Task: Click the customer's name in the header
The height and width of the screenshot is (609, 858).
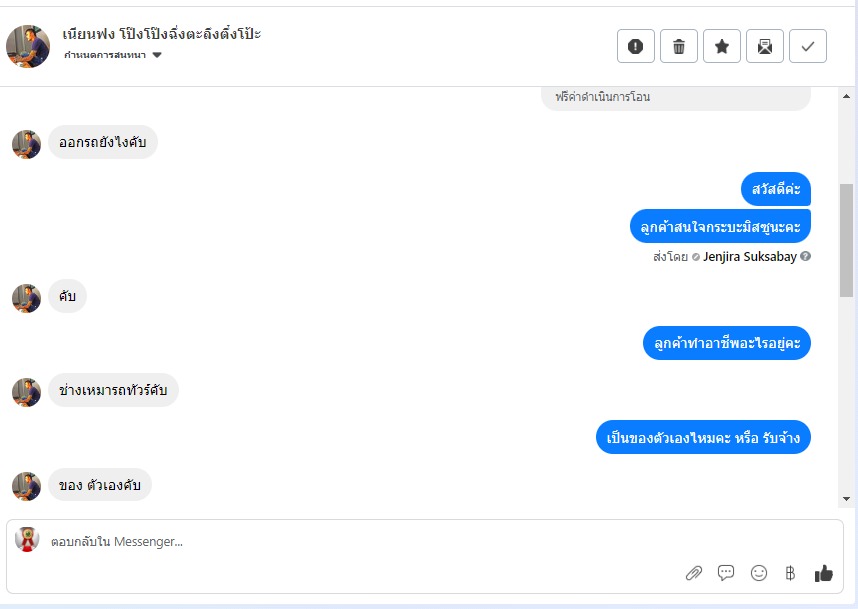Action: tap(161, 34)
